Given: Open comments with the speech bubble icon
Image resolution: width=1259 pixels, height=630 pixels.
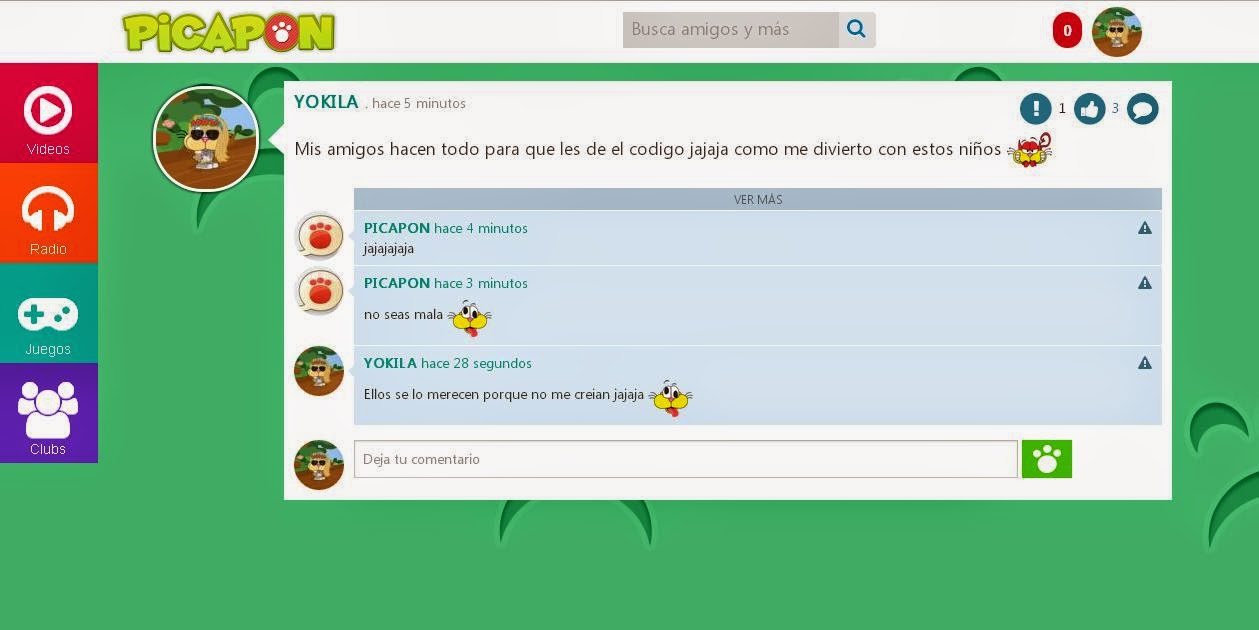Looking at the screenshot, I should click(x=1142, y=108).
